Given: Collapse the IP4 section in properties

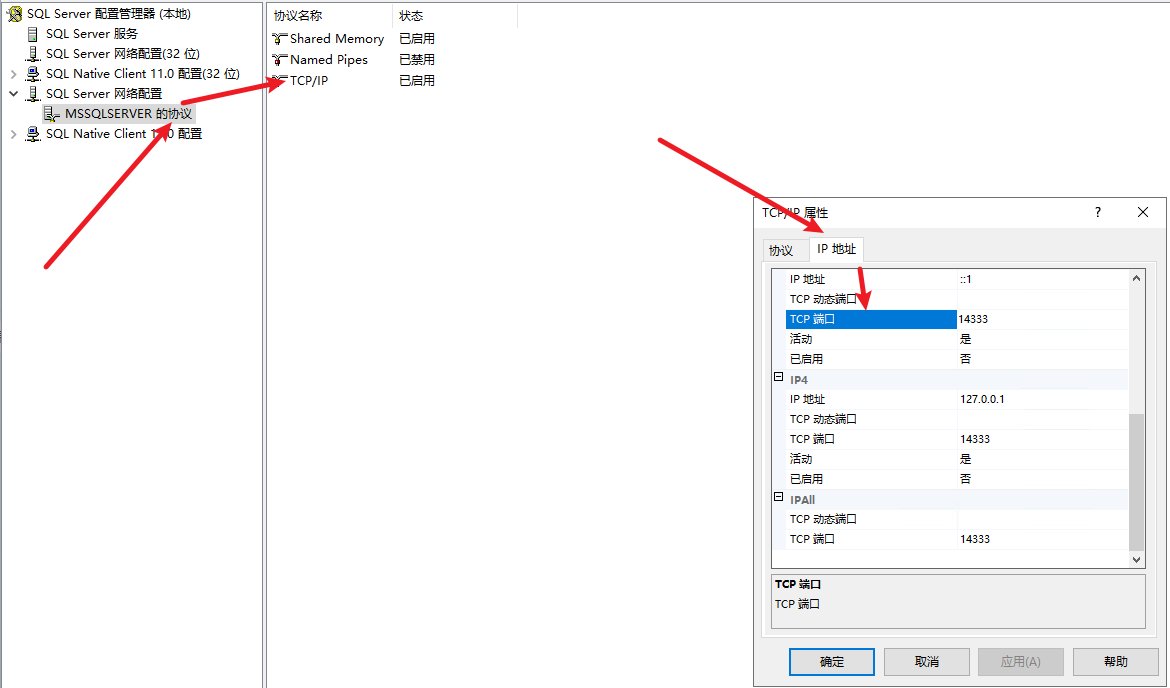Looking at the screenshot, I should [779, 378].
